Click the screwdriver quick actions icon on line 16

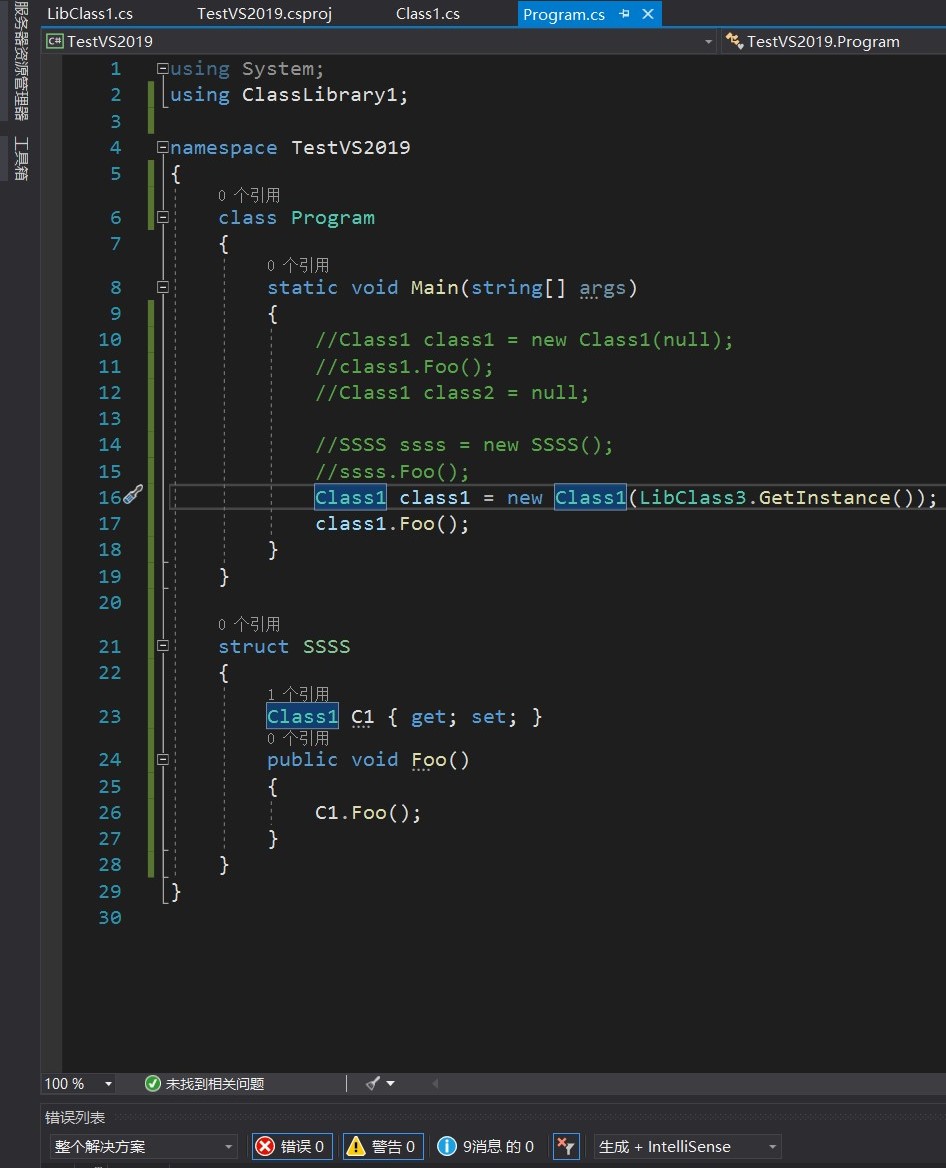[134, 495]
